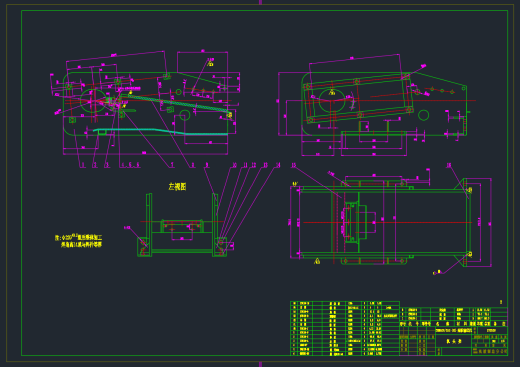The height and width of the screenshot is (367, 520).
Task: Select part callout number 7
Action: (x=172, y=165)
